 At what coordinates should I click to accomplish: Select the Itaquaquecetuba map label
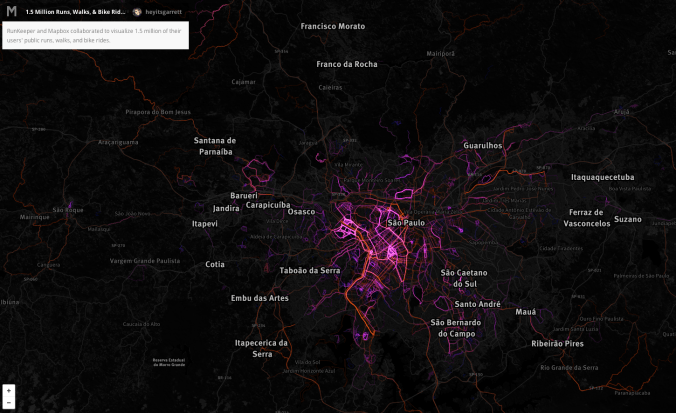602,177
